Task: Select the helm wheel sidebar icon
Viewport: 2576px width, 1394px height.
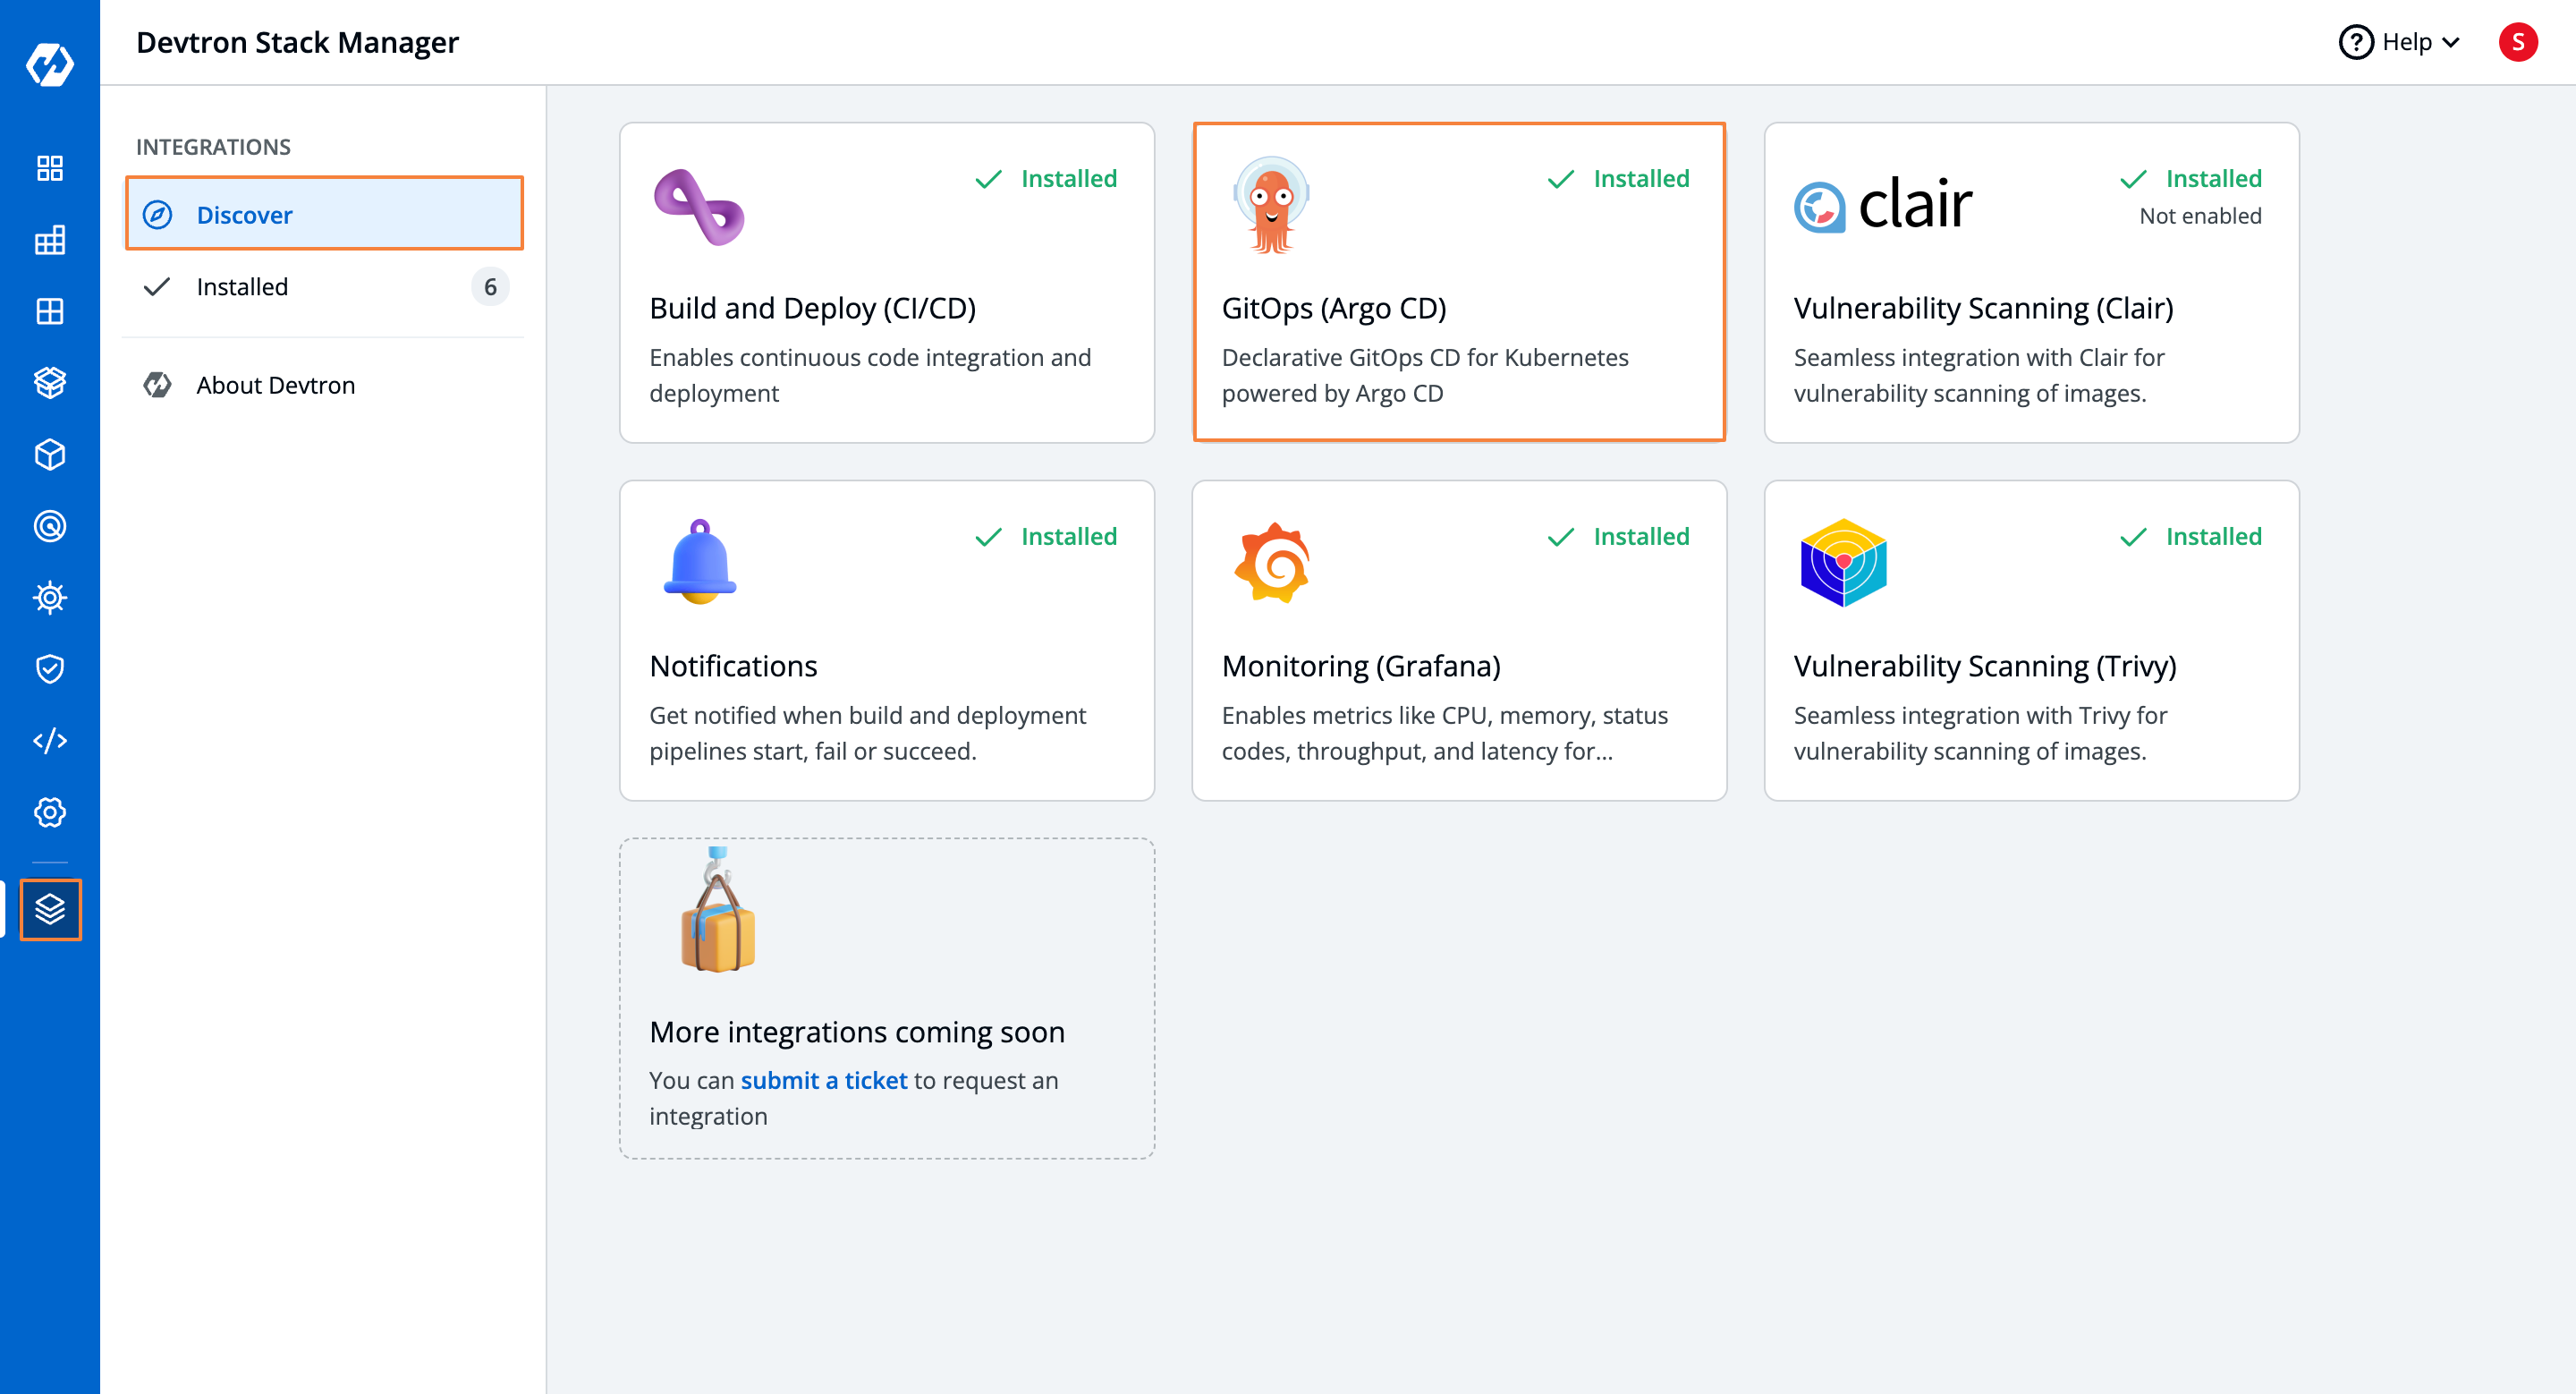Action: 50,597
